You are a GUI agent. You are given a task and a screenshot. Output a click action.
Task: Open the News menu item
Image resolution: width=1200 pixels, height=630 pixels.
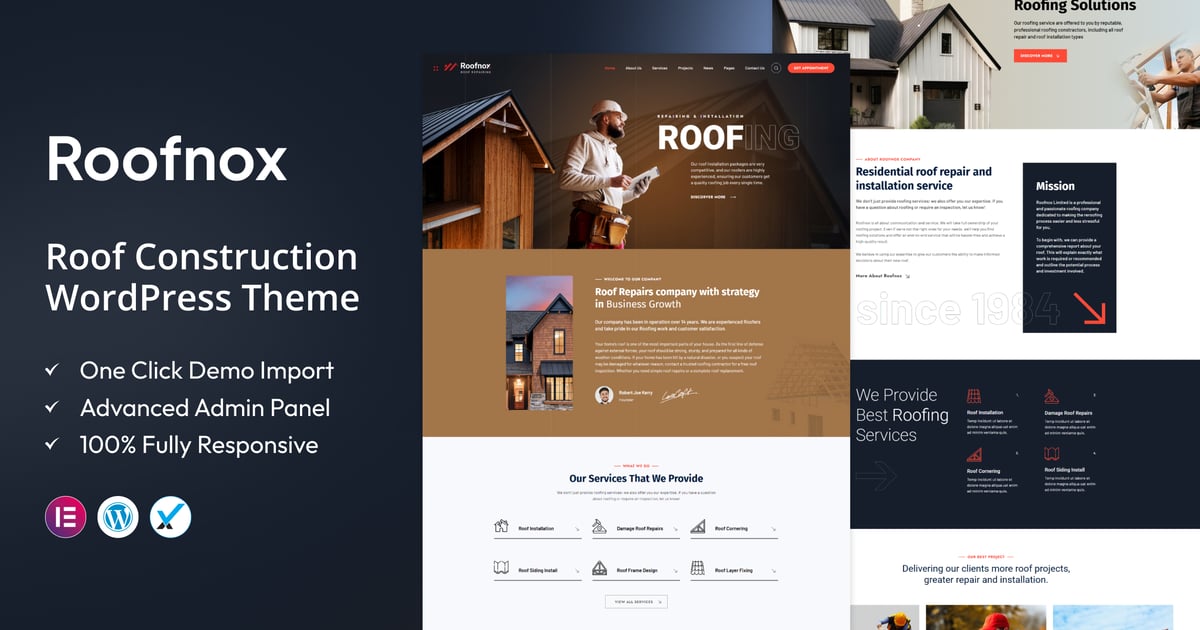708,68
